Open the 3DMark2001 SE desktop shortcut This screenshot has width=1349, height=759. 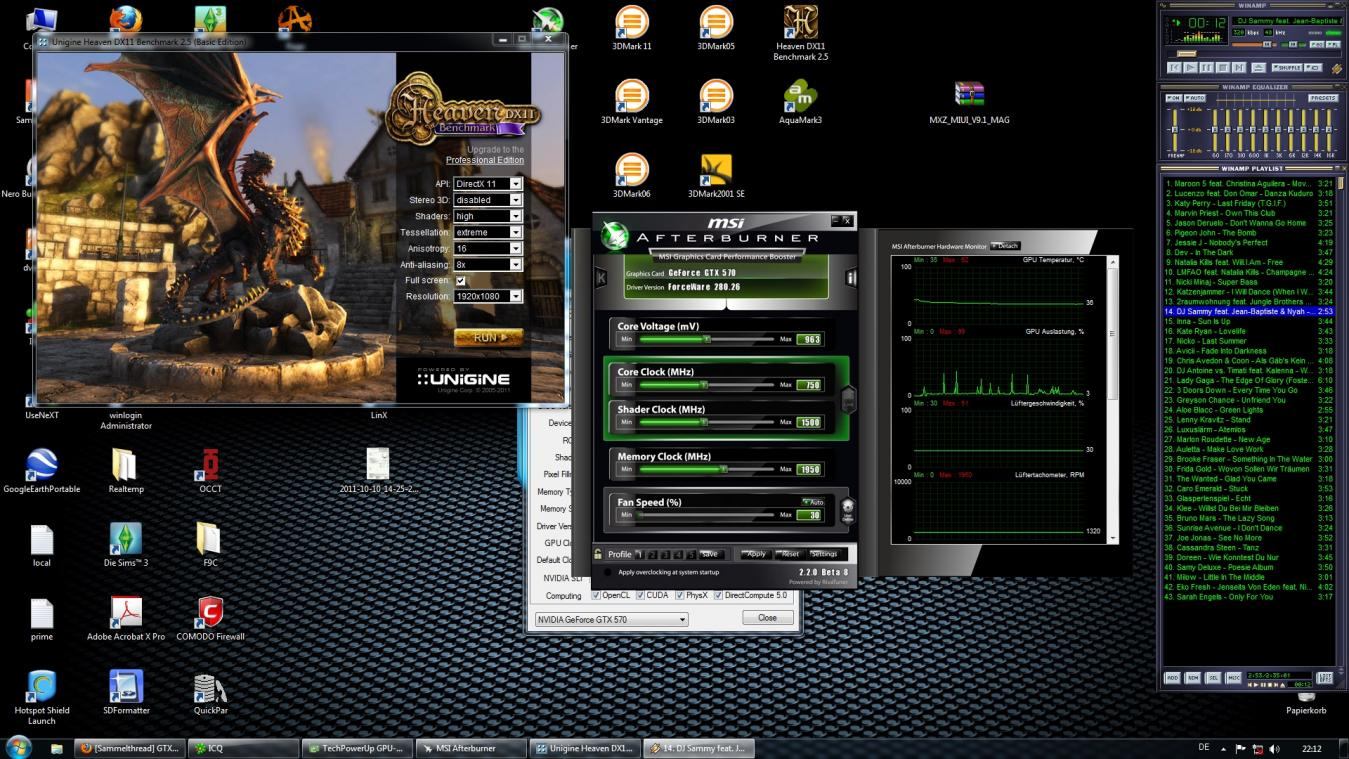[x=715, y=175]
